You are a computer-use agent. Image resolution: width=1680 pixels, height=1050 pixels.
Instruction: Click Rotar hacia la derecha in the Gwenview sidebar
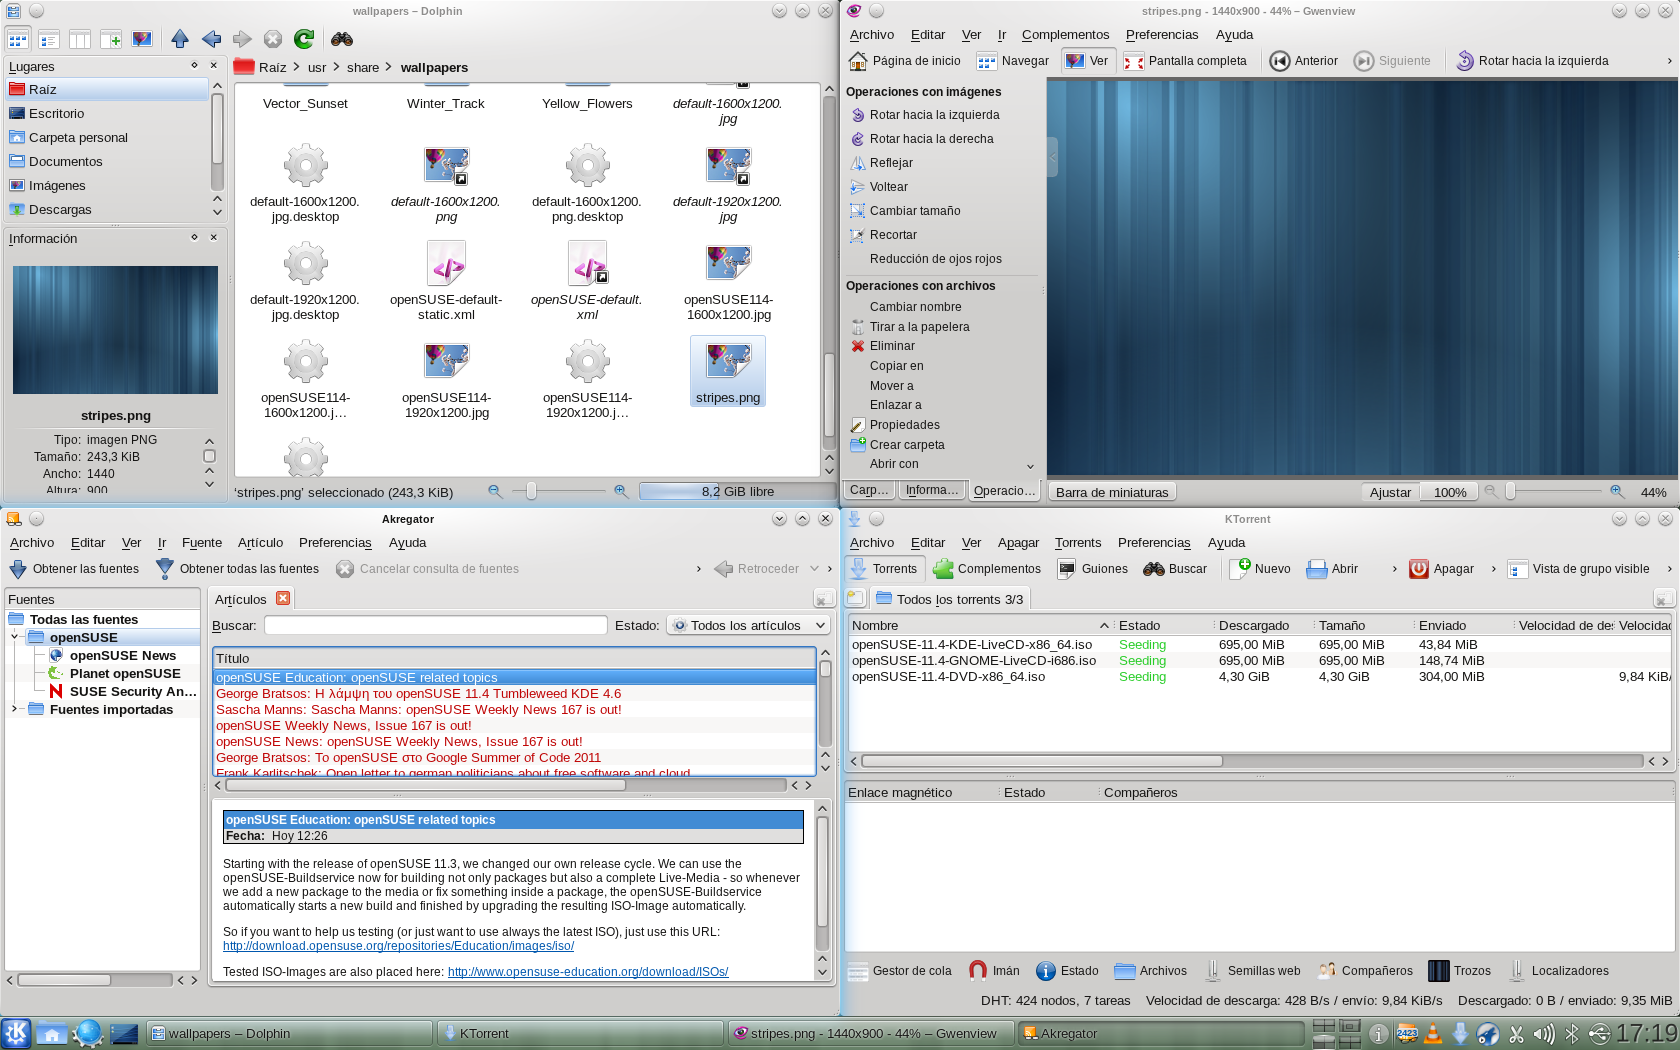[x=931, y=139]
